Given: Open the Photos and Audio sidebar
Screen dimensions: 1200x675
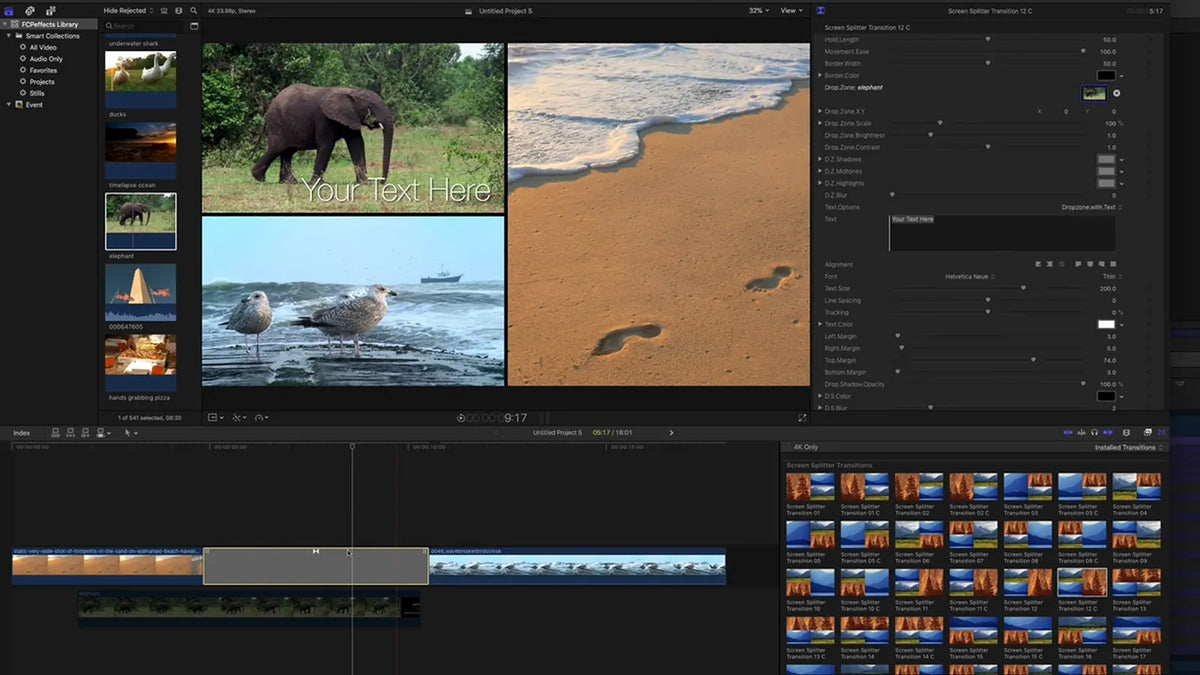Looking at the screenshot, I should [x=30, y=10].
